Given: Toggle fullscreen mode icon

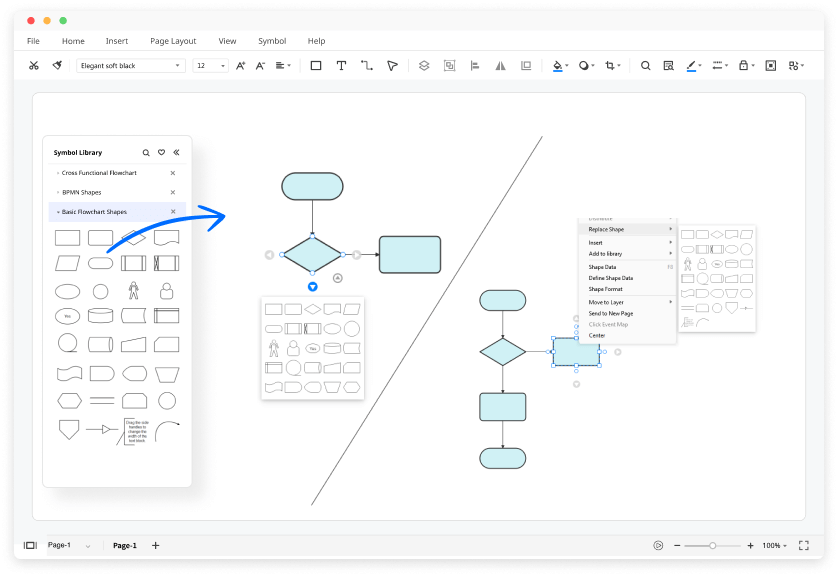Looking at the screenshot, I should coord(804,545).
